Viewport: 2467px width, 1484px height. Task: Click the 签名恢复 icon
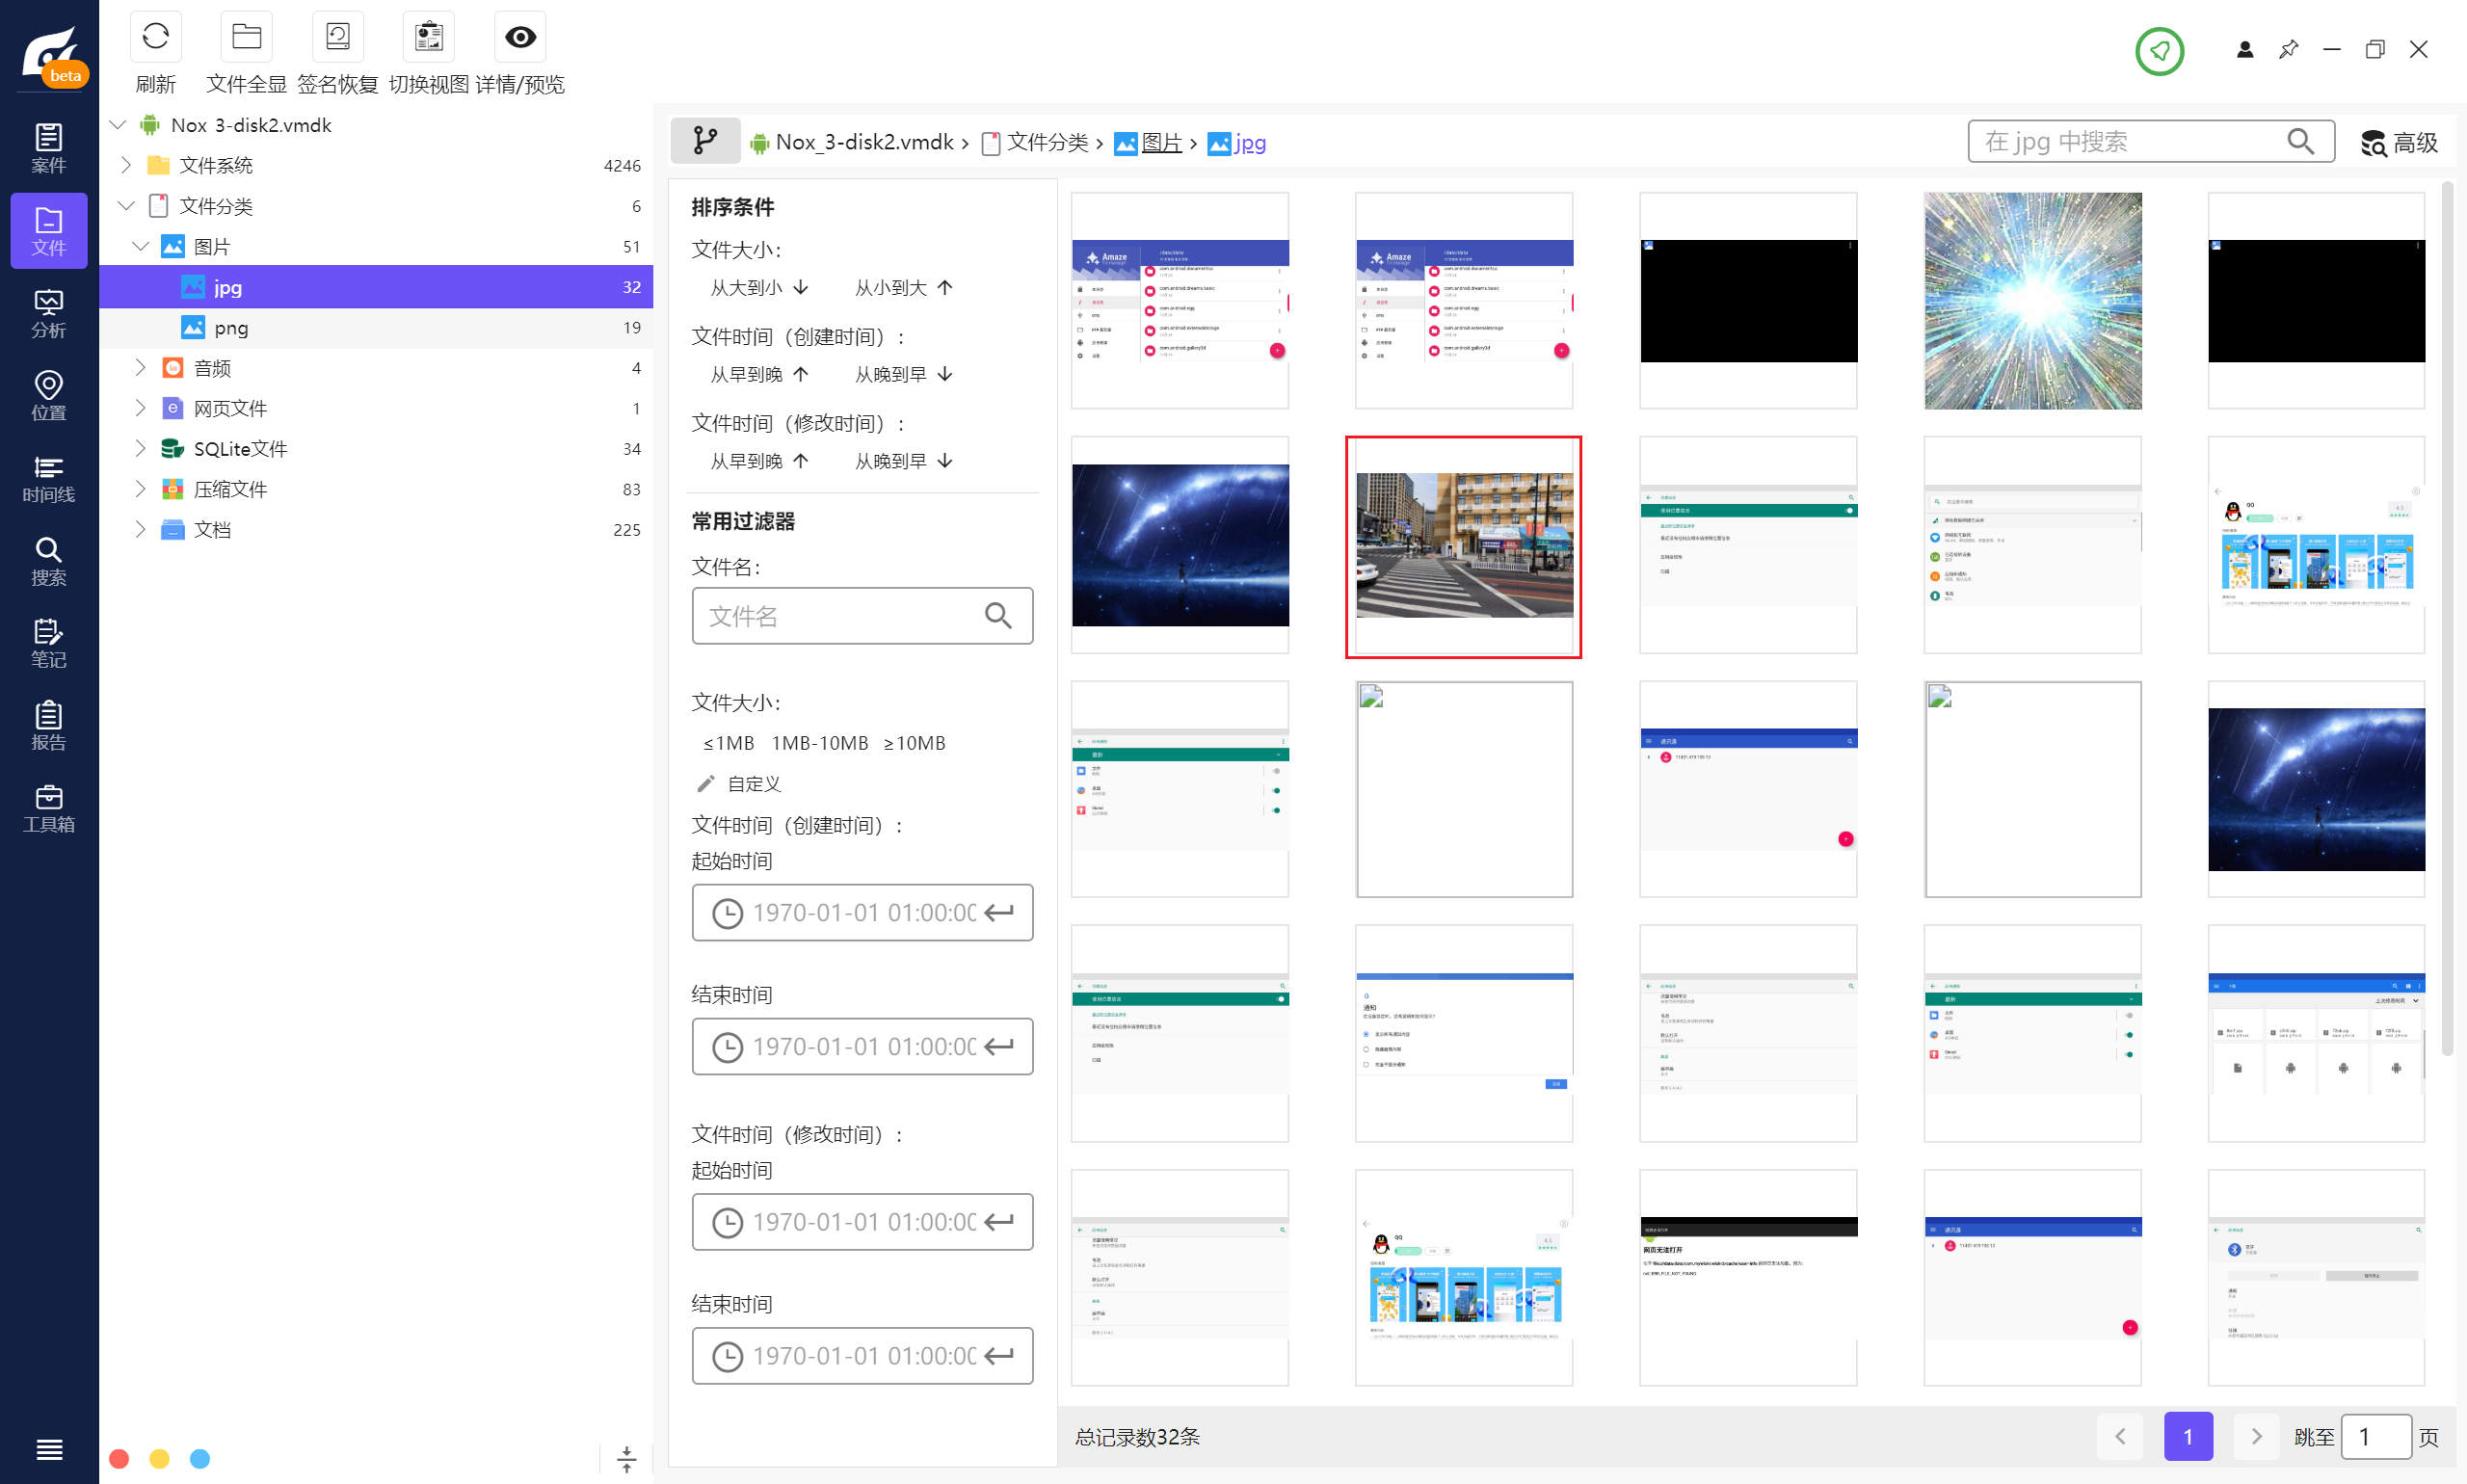tap(337, 37)
